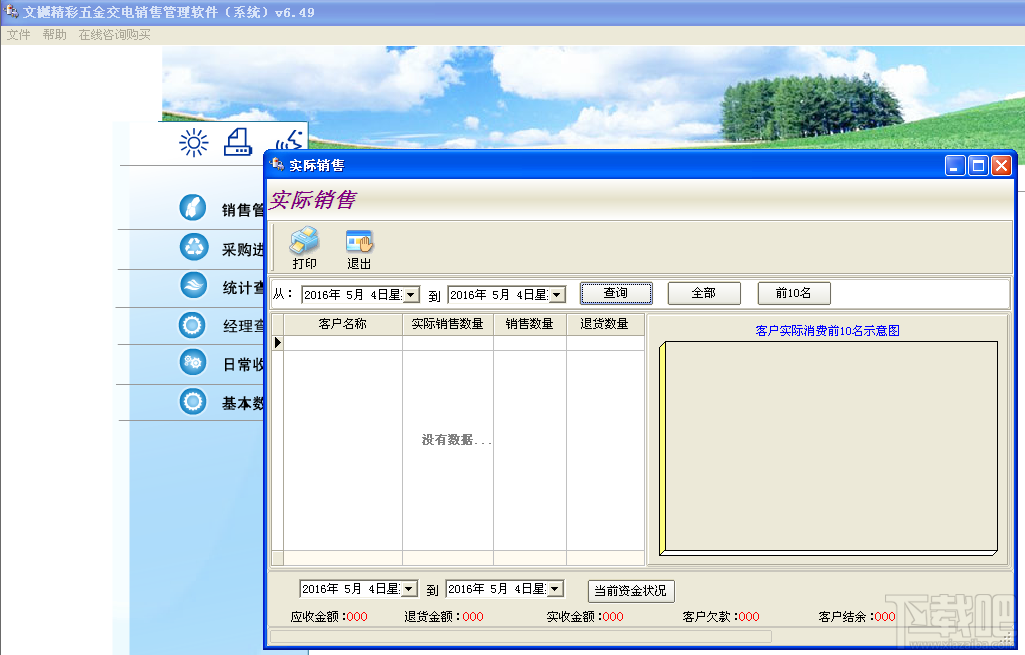Click the chart title 客户实际消费前10名示意图
This screenshot has width=1025, height=655.
(828, 331)
